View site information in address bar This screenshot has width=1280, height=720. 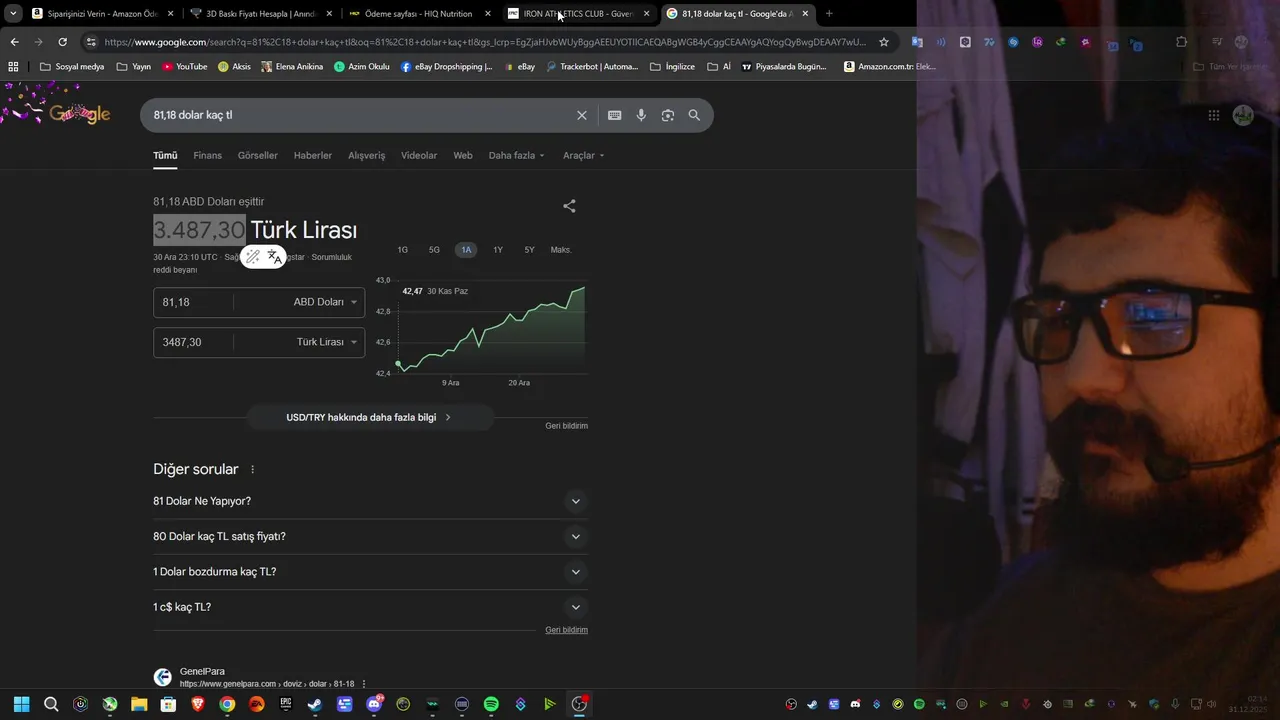click(91, 42)
